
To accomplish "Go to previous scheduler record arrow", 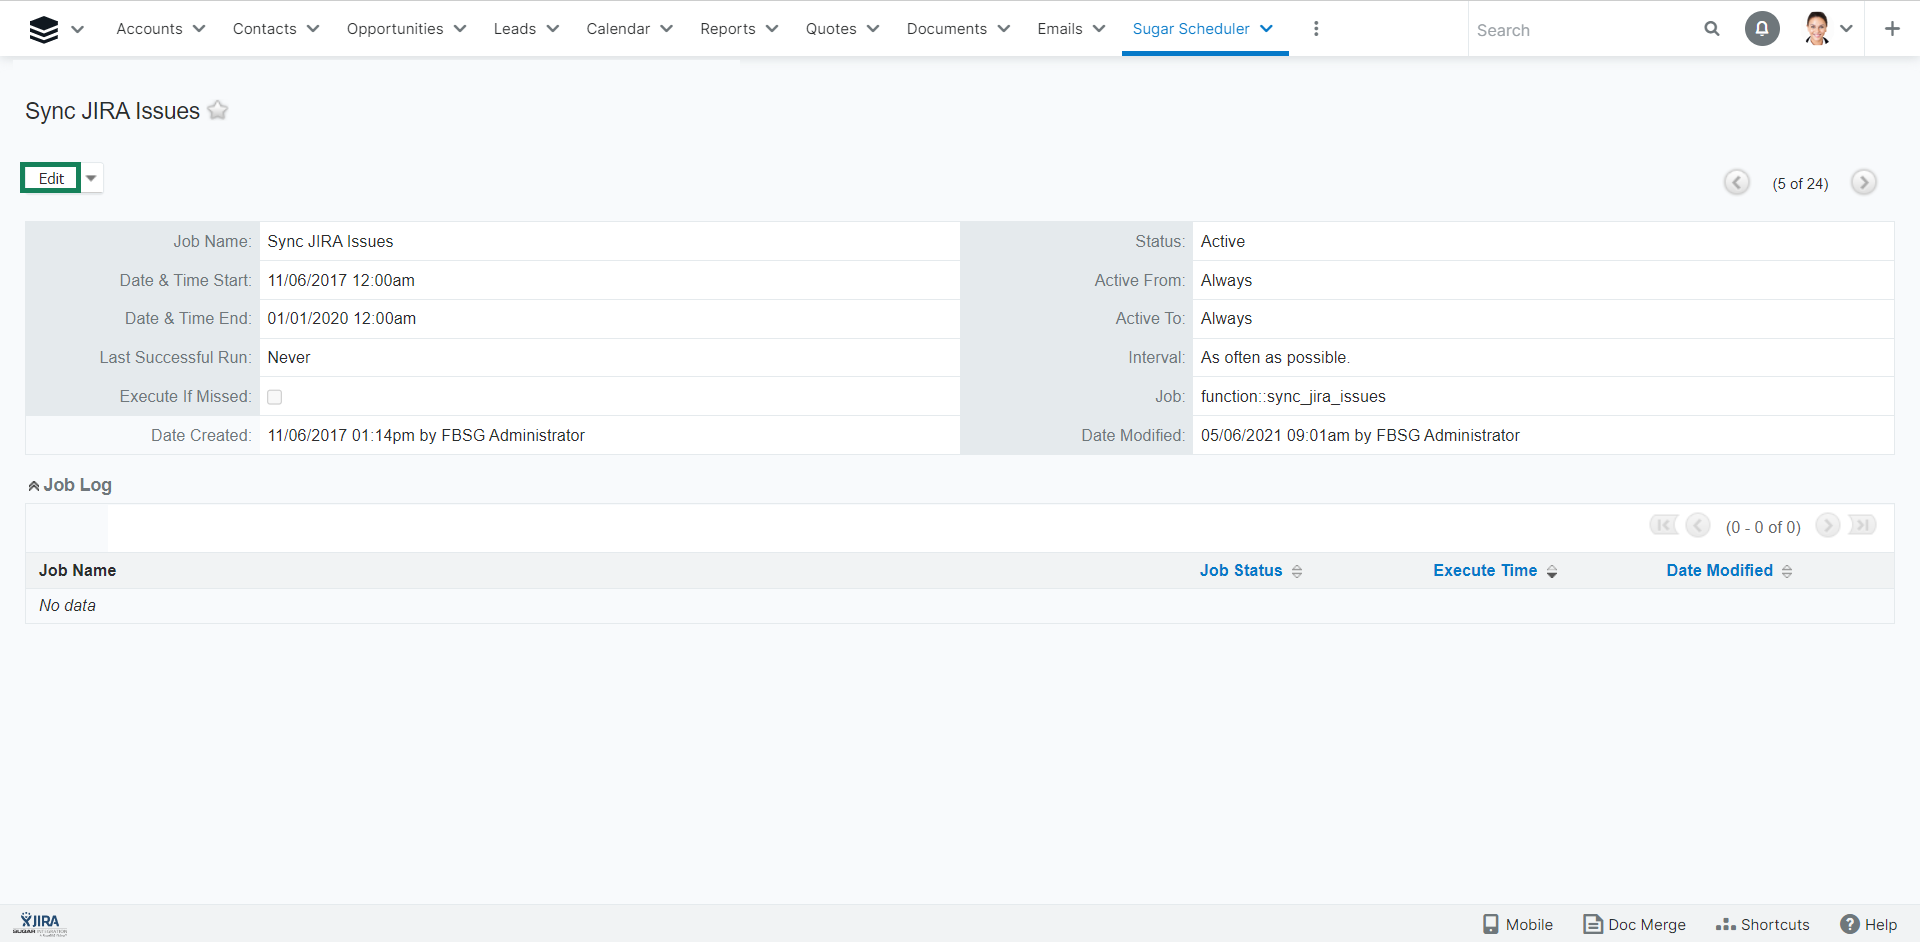I will (1737, 183).
